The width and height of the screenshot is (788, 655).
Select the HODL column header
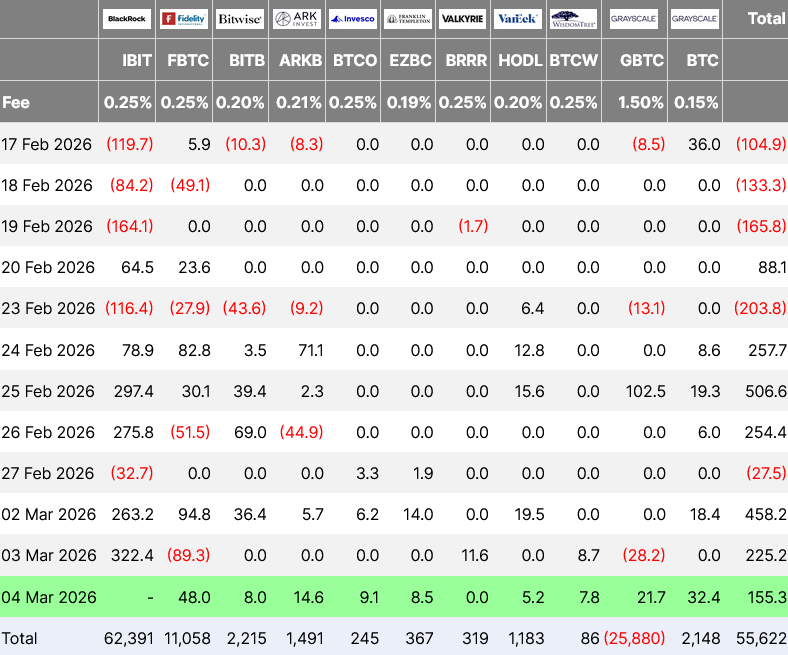[x=521, y=60]
